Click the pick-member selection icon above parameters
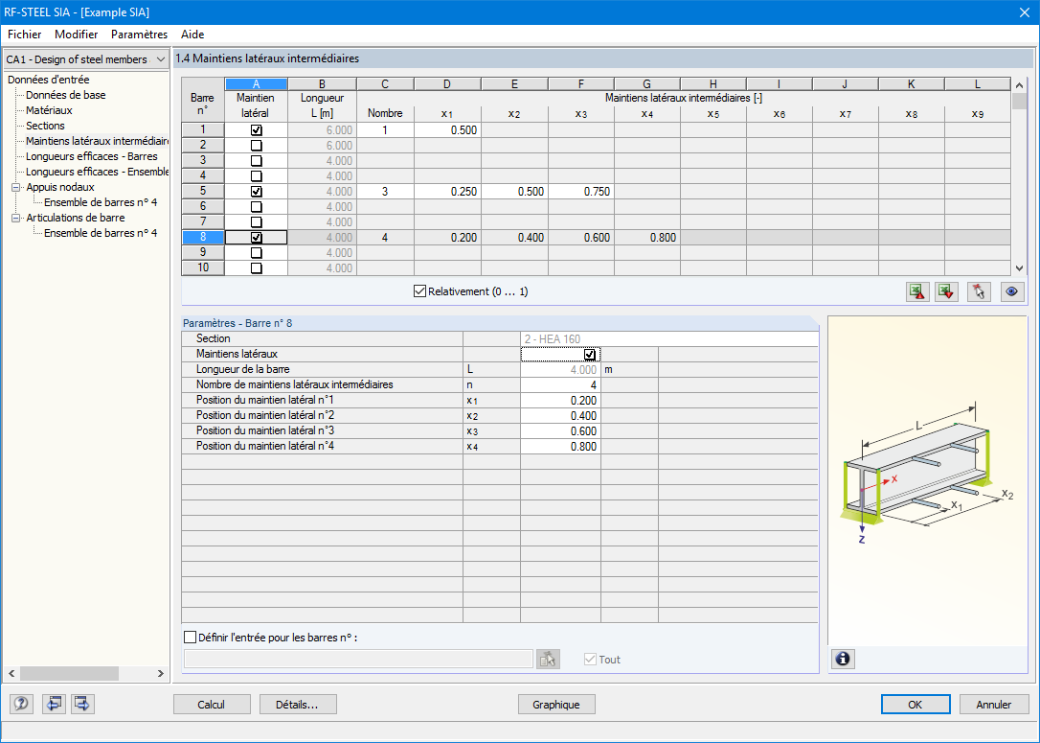 pyautogui.click(x=979, y=291)
